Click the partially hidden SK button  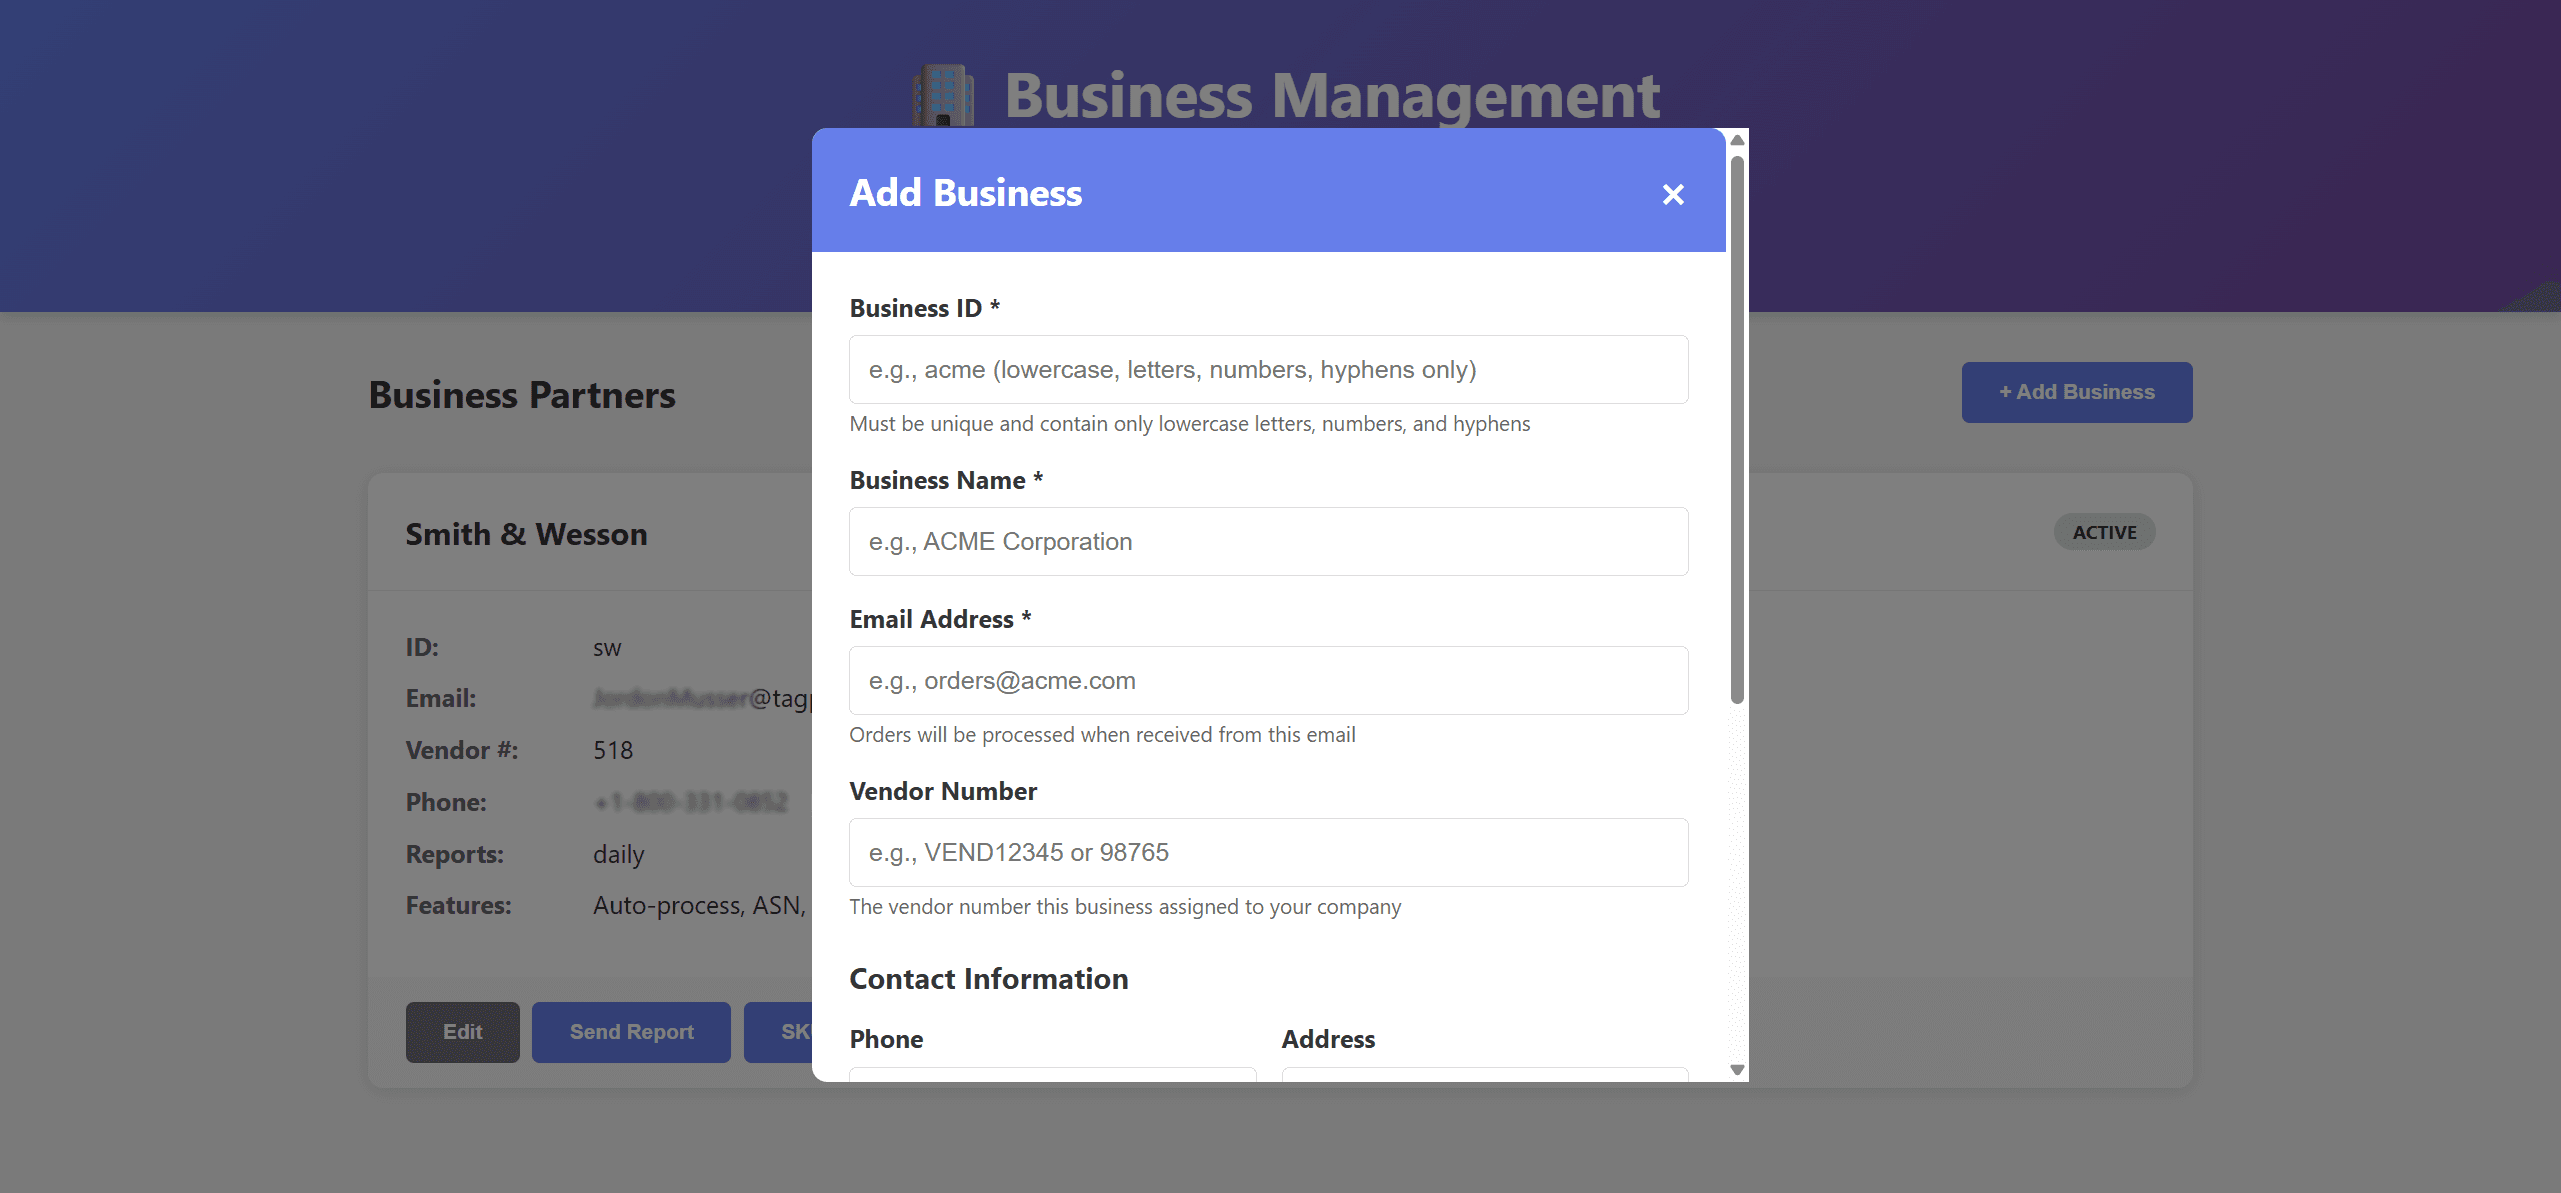coord(779,1032)
